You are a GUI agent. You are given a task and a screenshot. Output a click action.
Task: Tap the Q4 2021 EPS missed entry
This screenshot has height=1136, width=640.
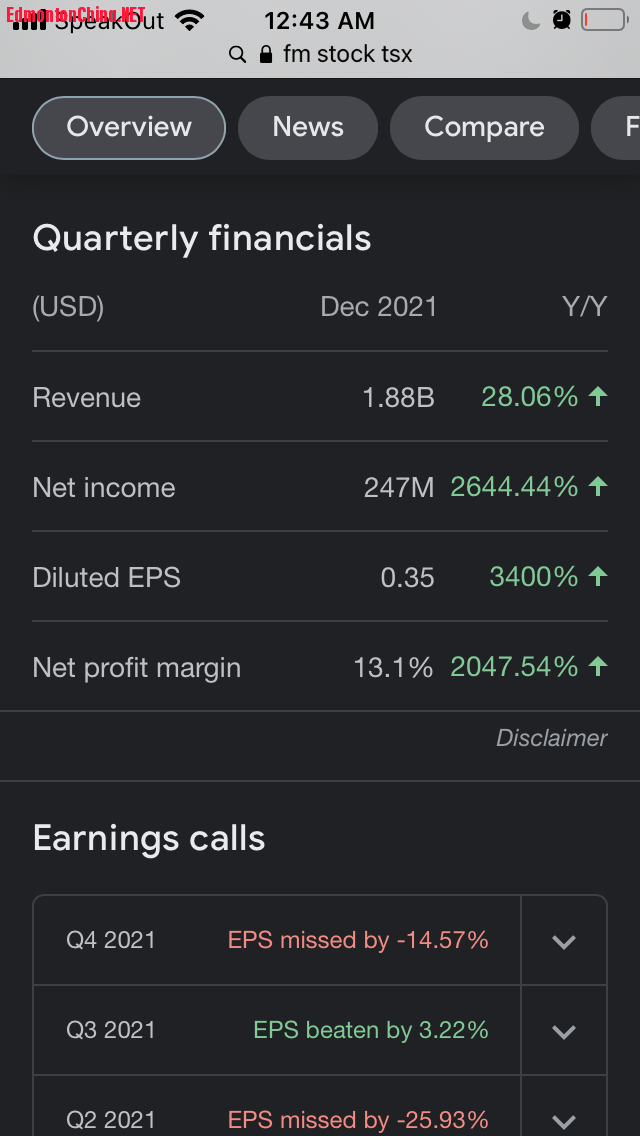pos(358,940)
